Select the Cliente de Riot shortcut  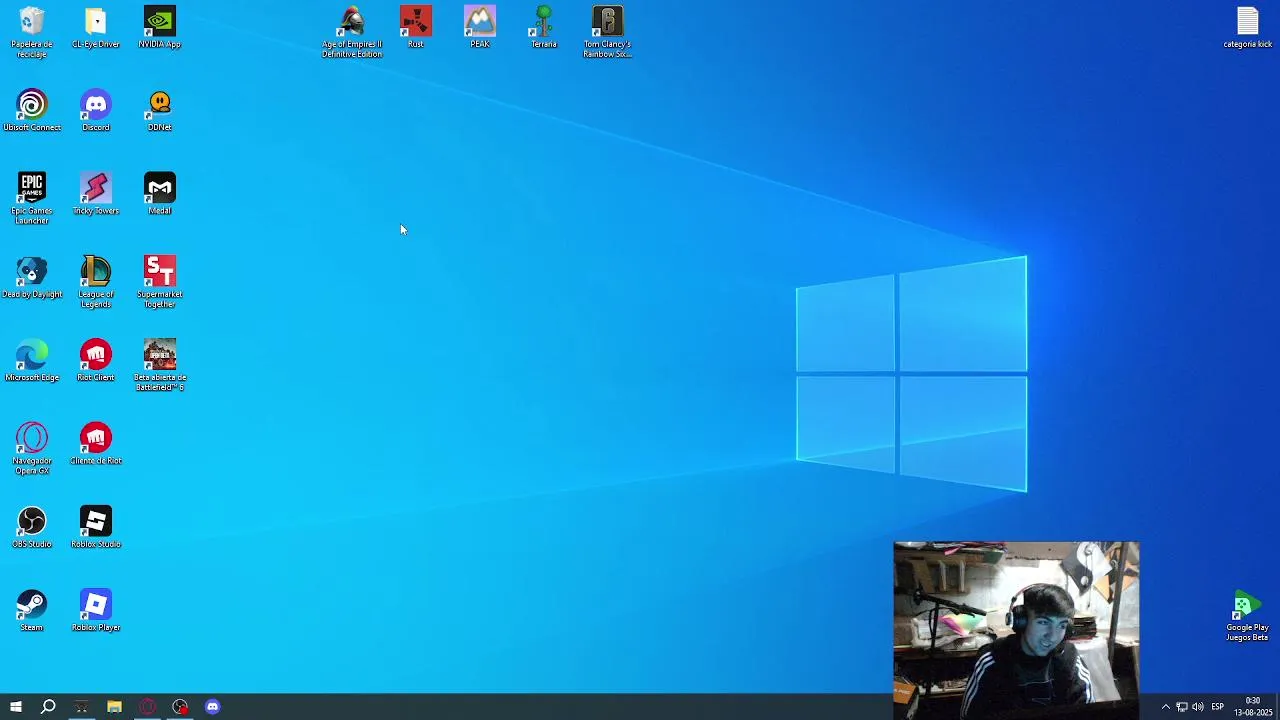96,444
